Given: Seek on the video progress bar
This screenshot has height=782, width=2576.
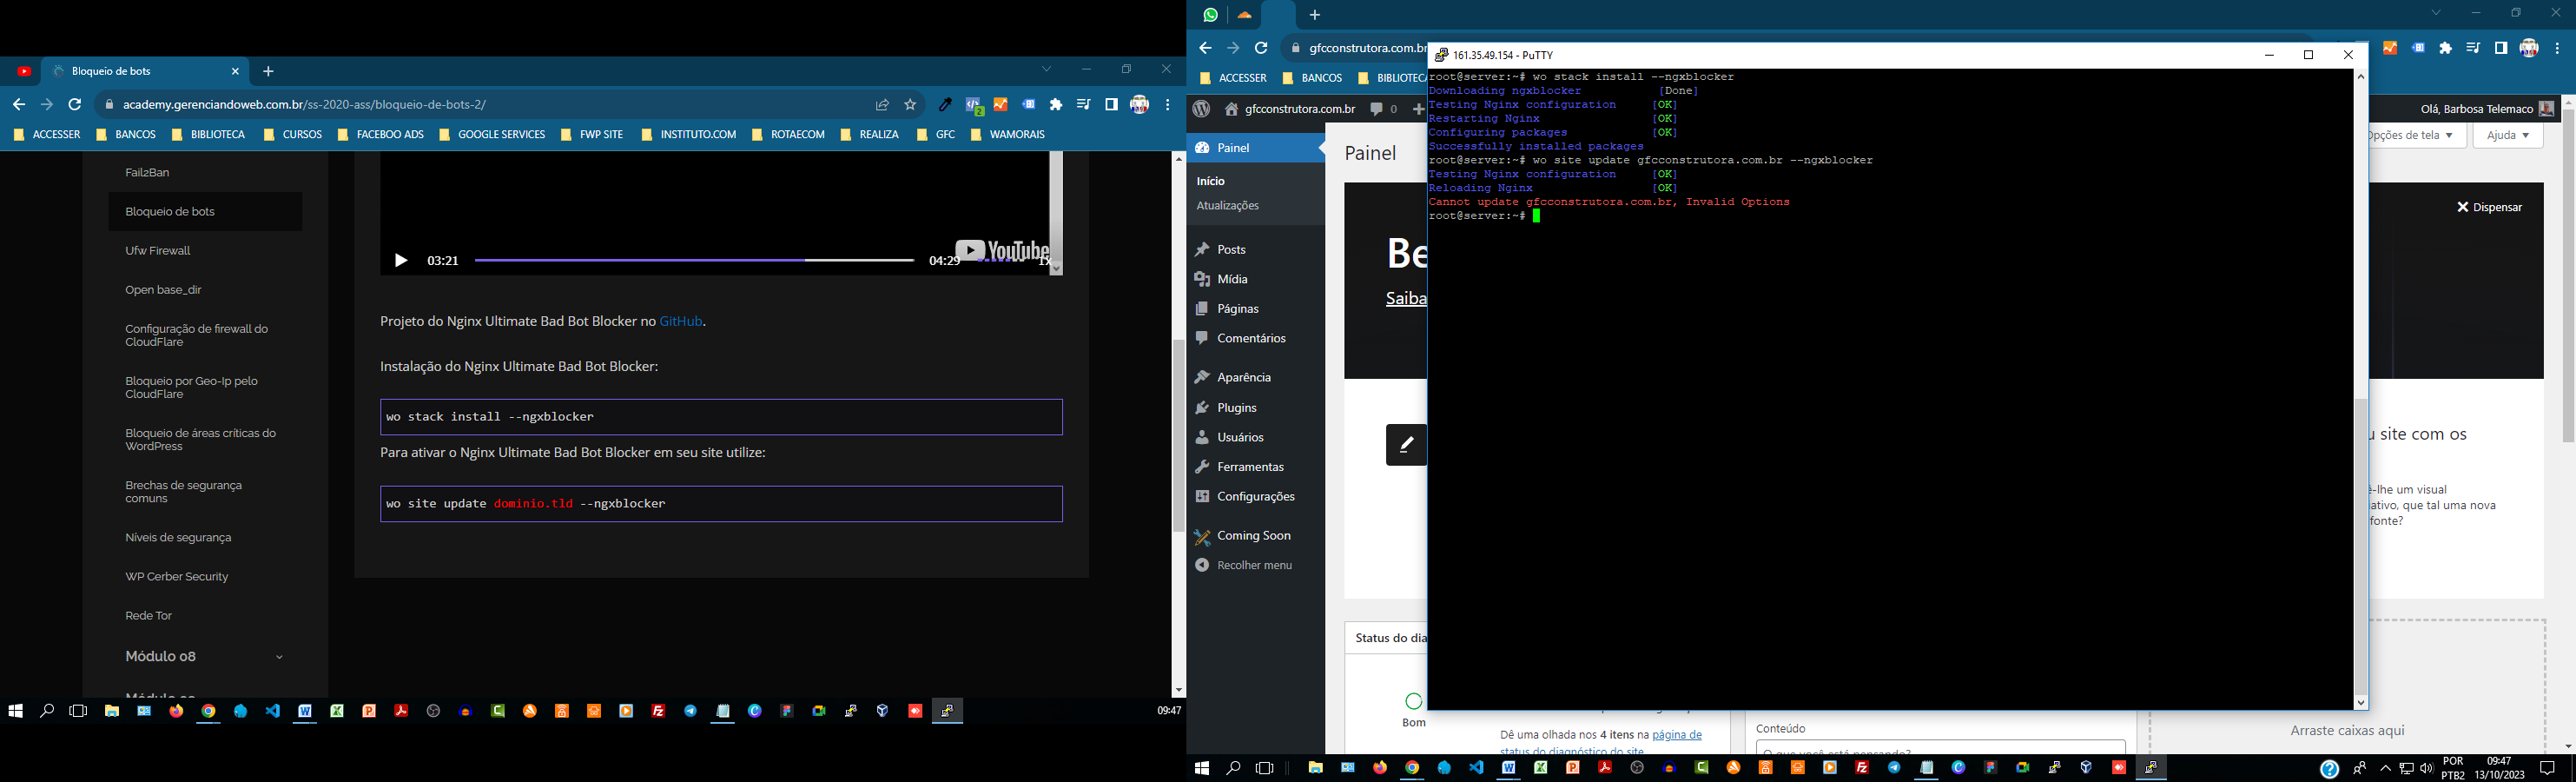Looking at the screenshot, I should click(x=694, y=260).
